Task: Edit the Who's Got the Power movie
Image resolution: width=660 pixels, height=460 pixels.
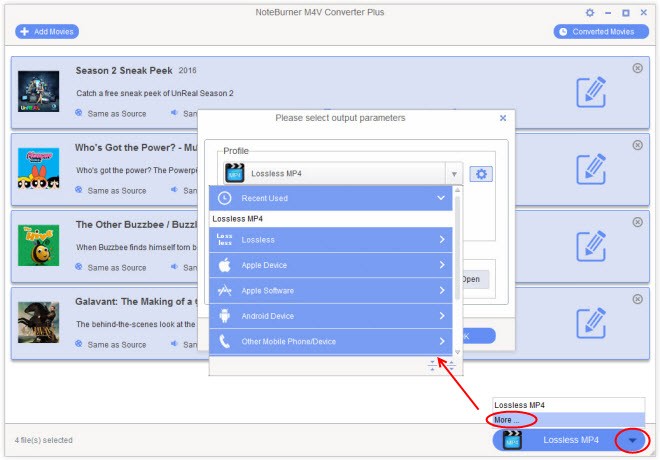Action: click(591, 169)
